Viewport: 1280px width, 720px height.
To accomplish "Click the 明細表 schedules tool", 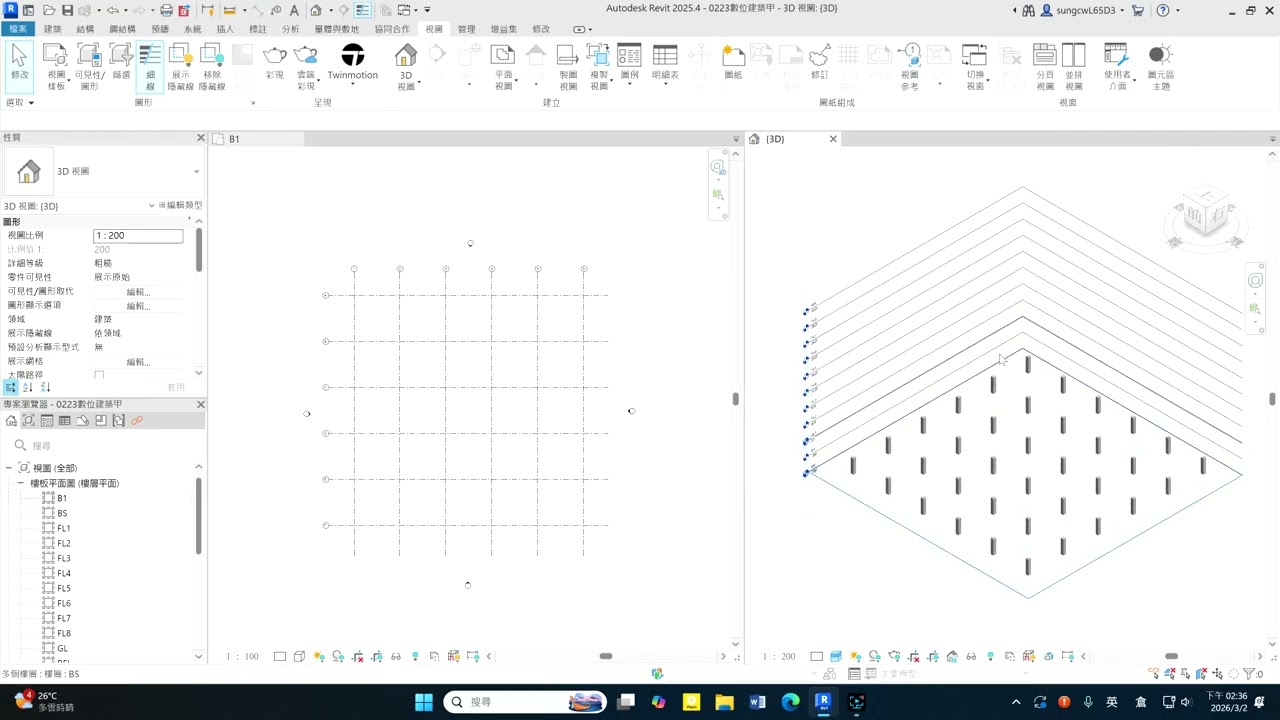I will point(664,62).
